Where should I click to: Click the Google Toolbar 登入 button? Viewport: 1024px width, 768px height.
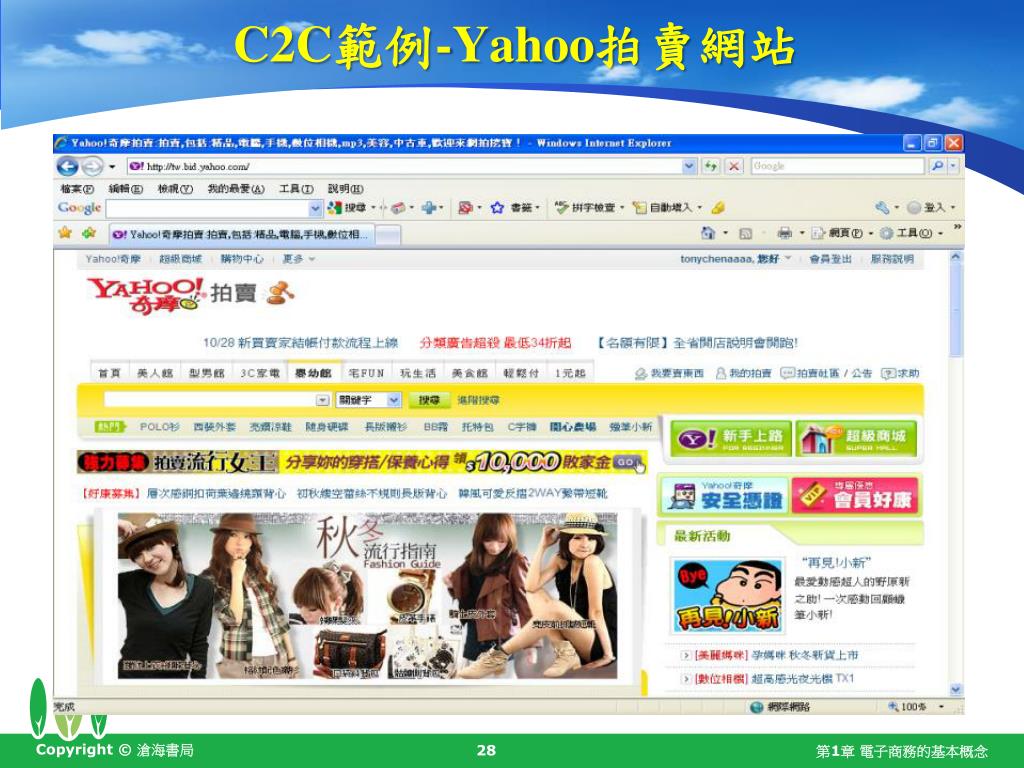927,208
